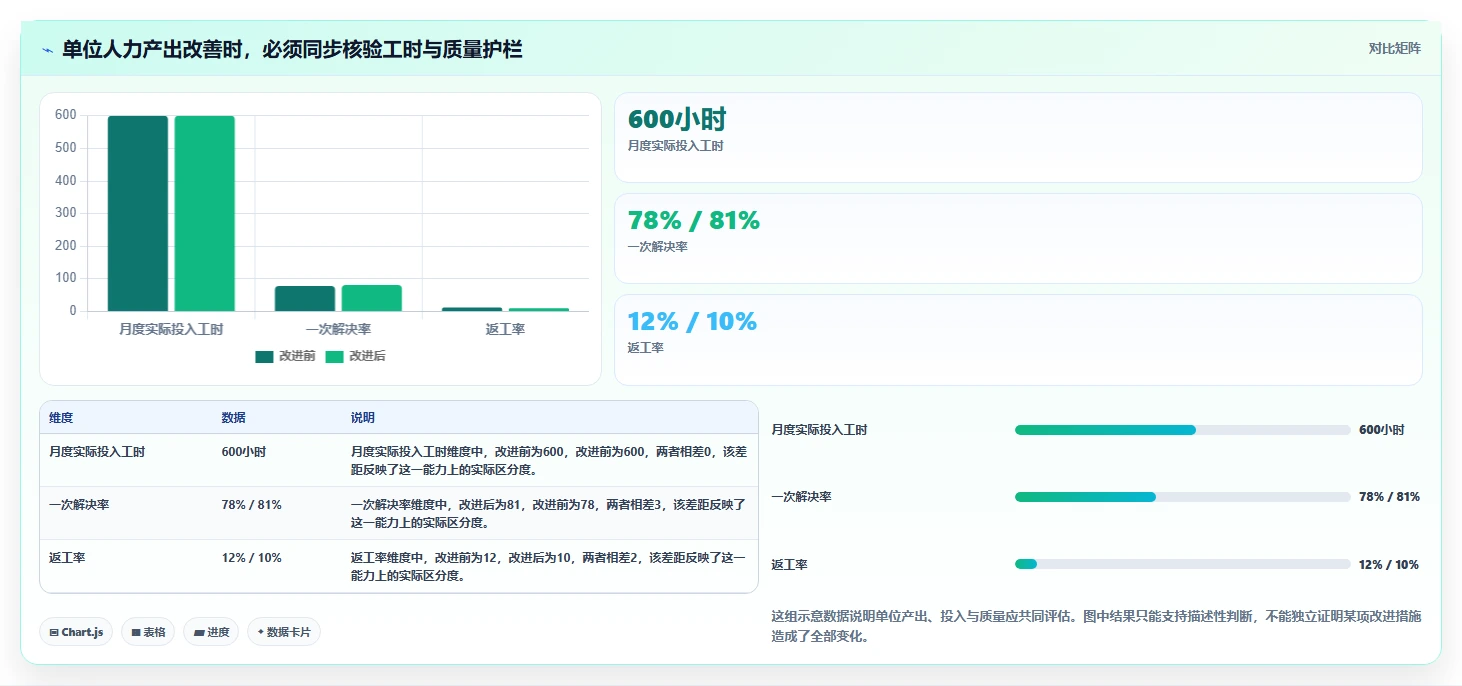
Task: Click the 返工率 label on the chart axis
Action: coord(505,329)
